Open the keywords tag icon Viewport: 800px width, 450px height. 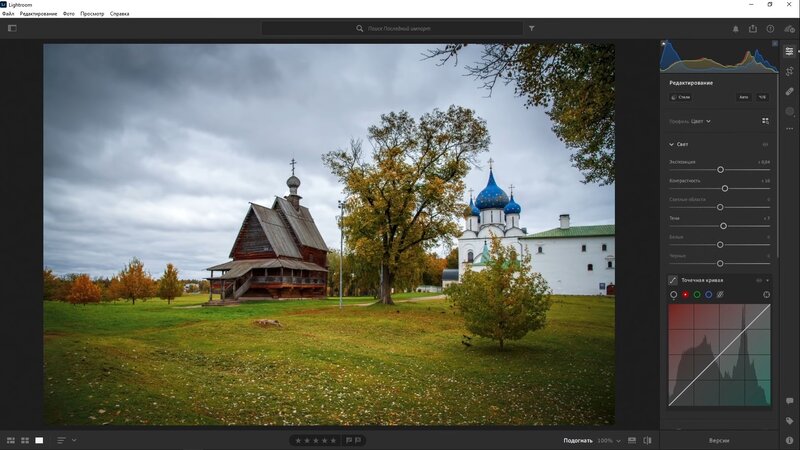coord(790,421)
